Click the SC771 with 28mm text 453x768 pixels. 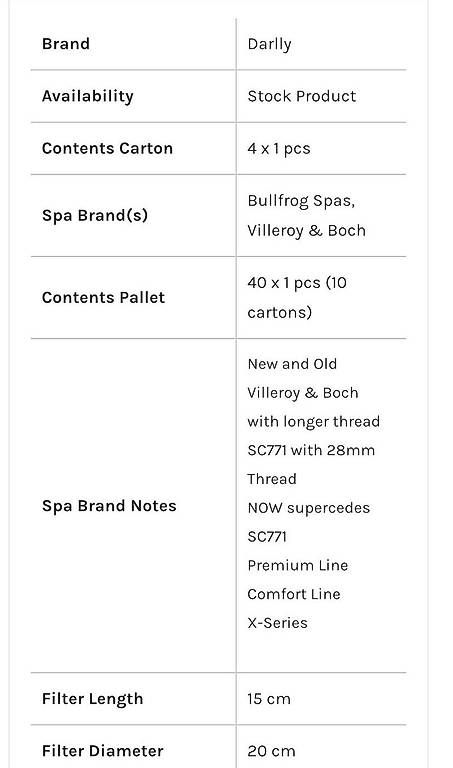pos(311,450)
